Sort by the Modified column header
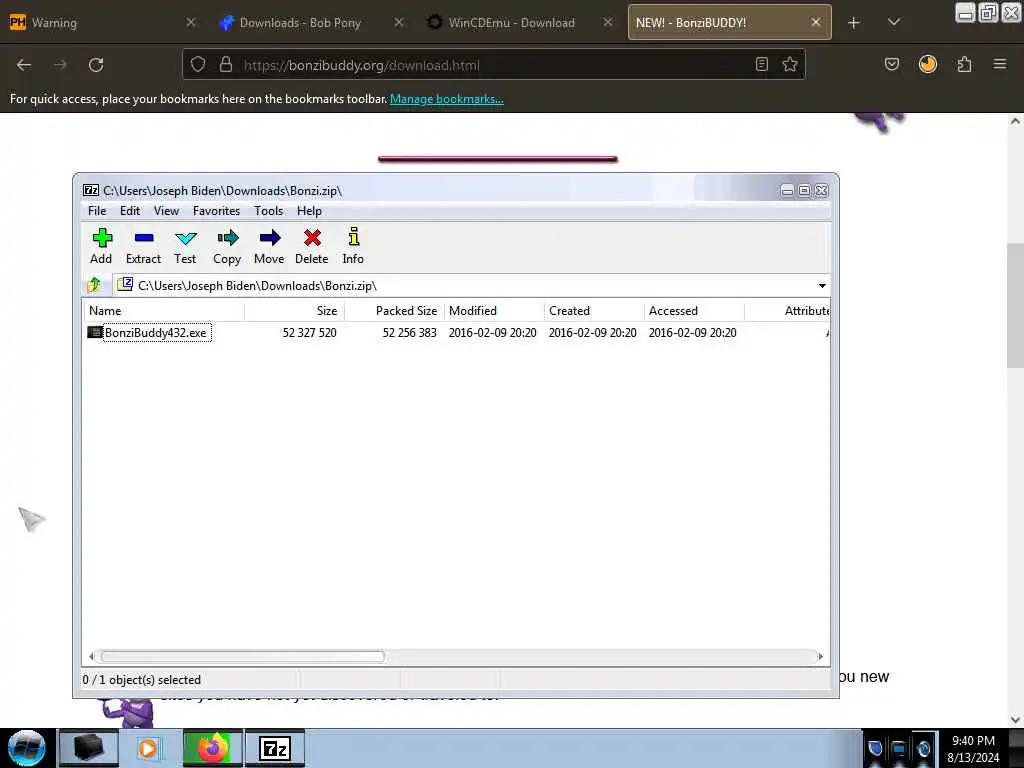 coord(494,311)
